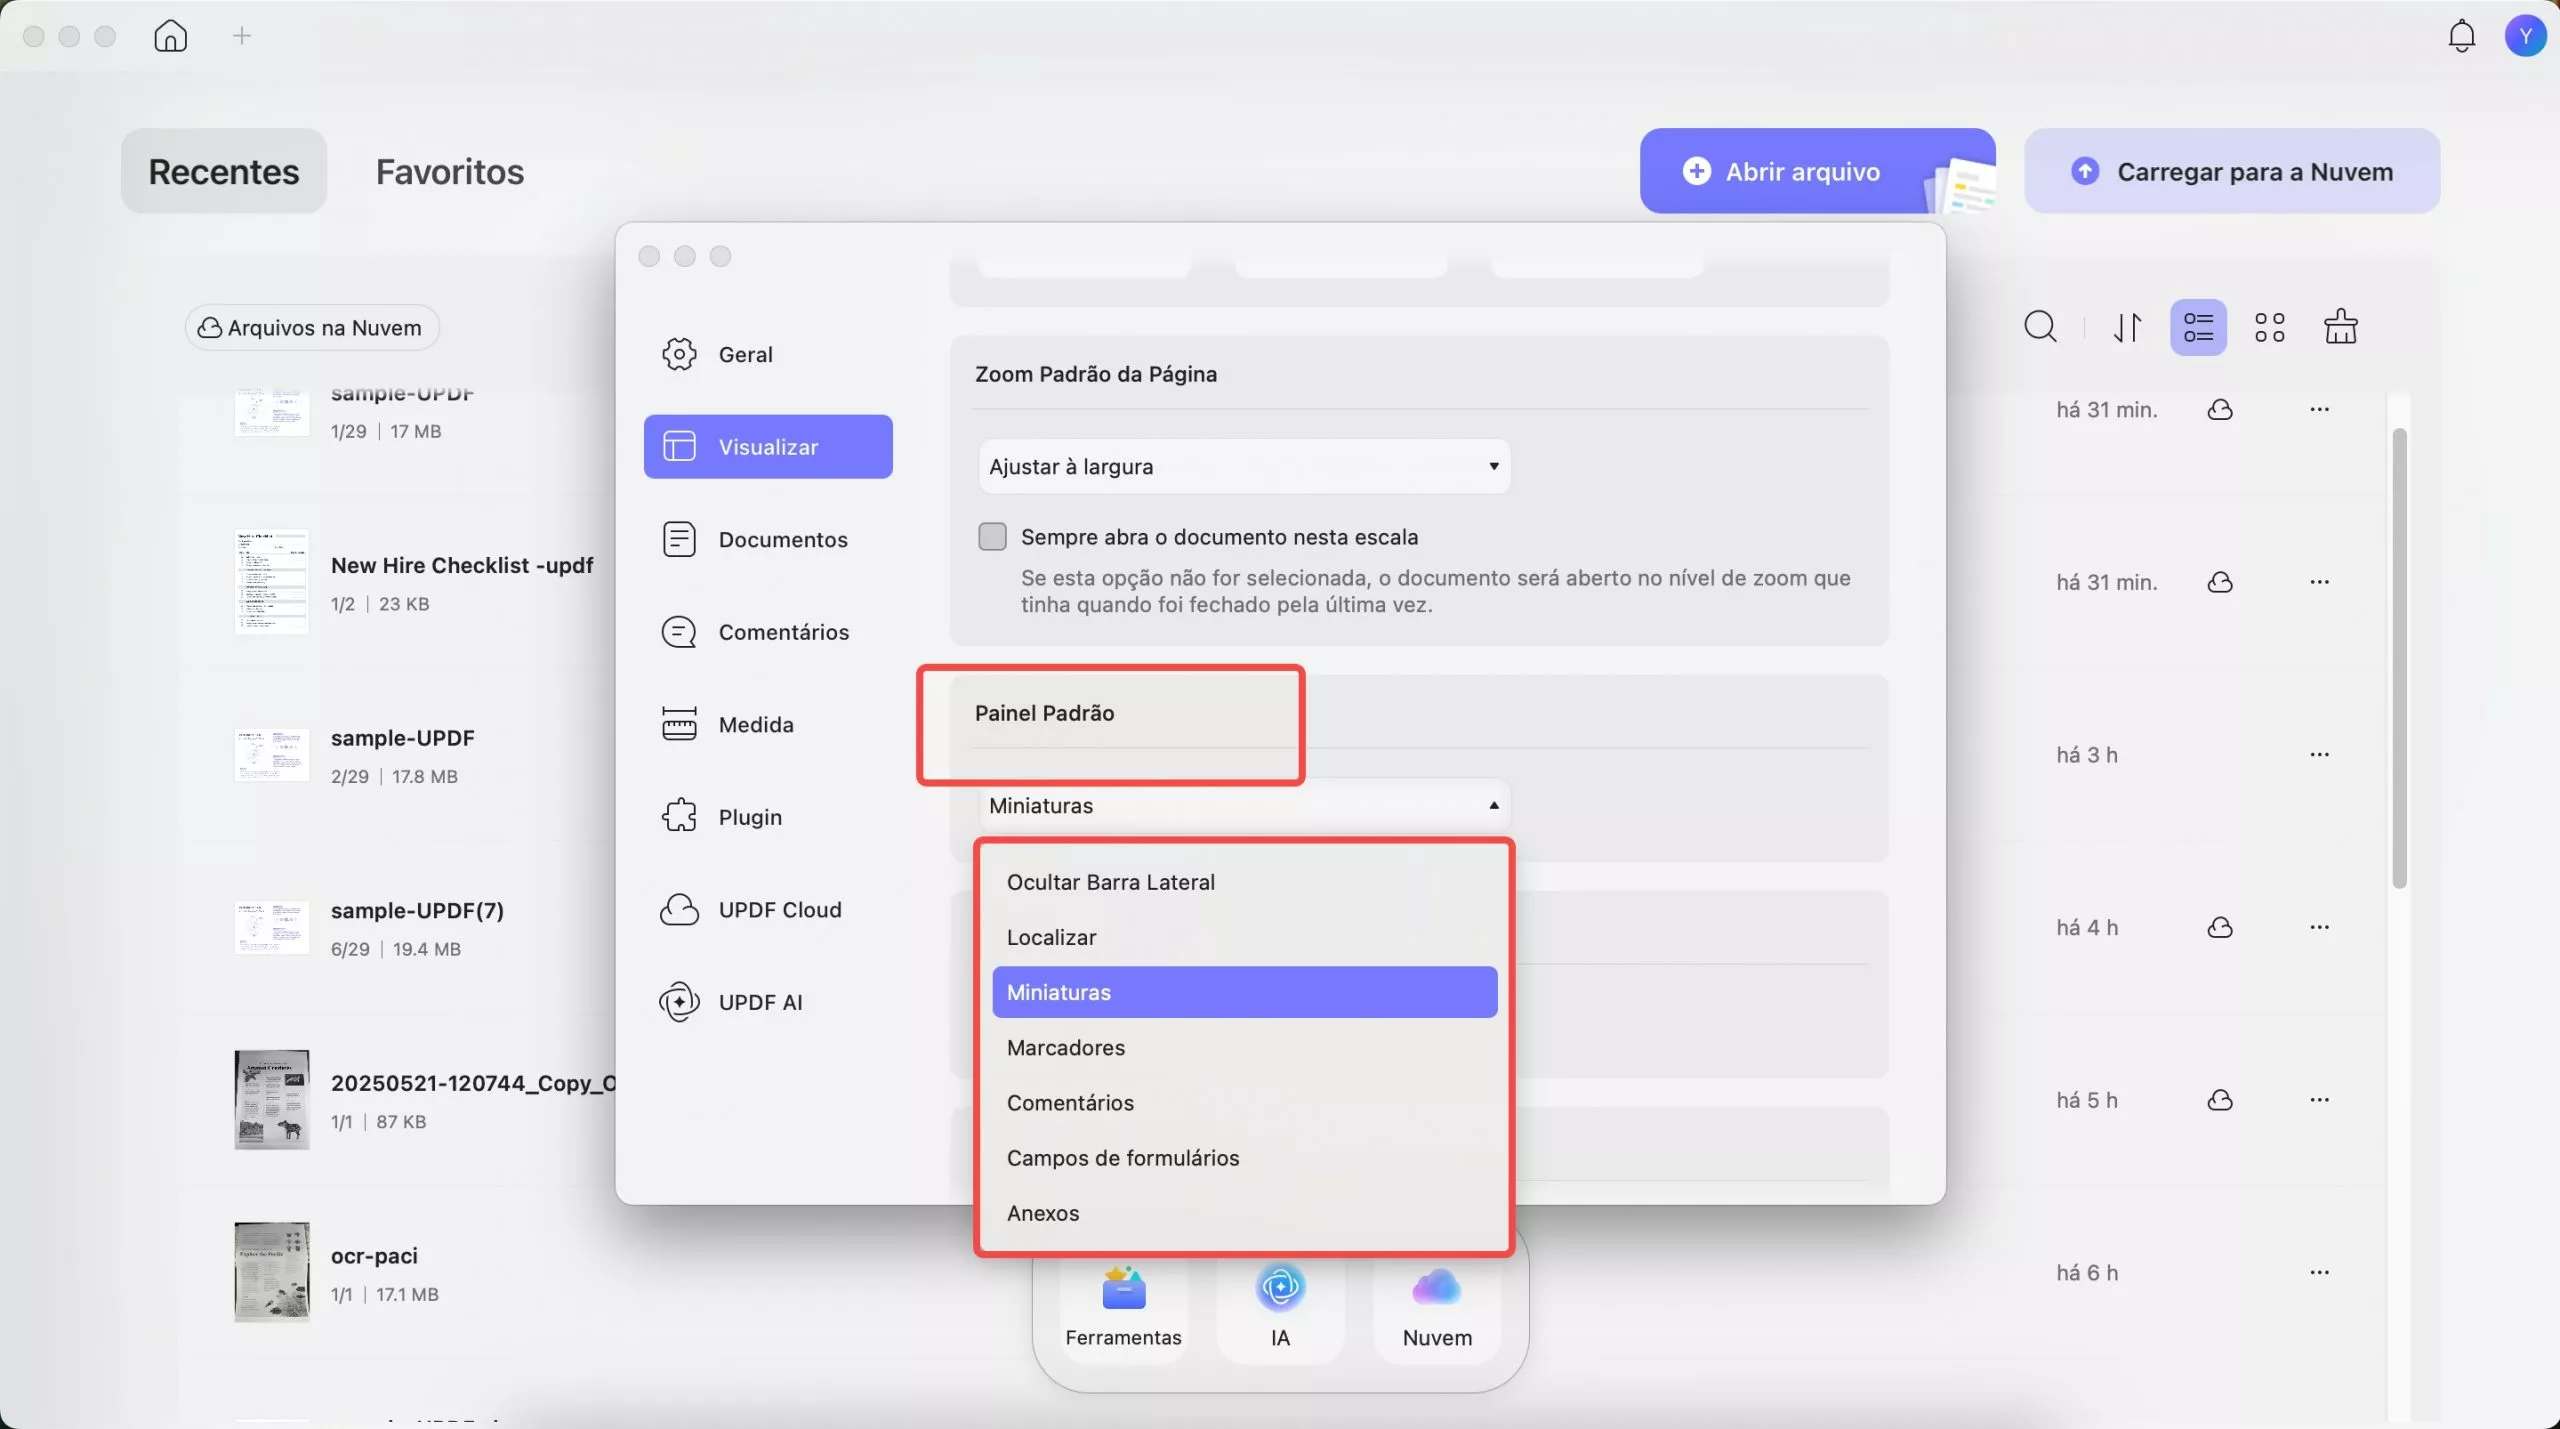
Task: Open more options for sample-UPDF(7)
Action: [2320, 928]
